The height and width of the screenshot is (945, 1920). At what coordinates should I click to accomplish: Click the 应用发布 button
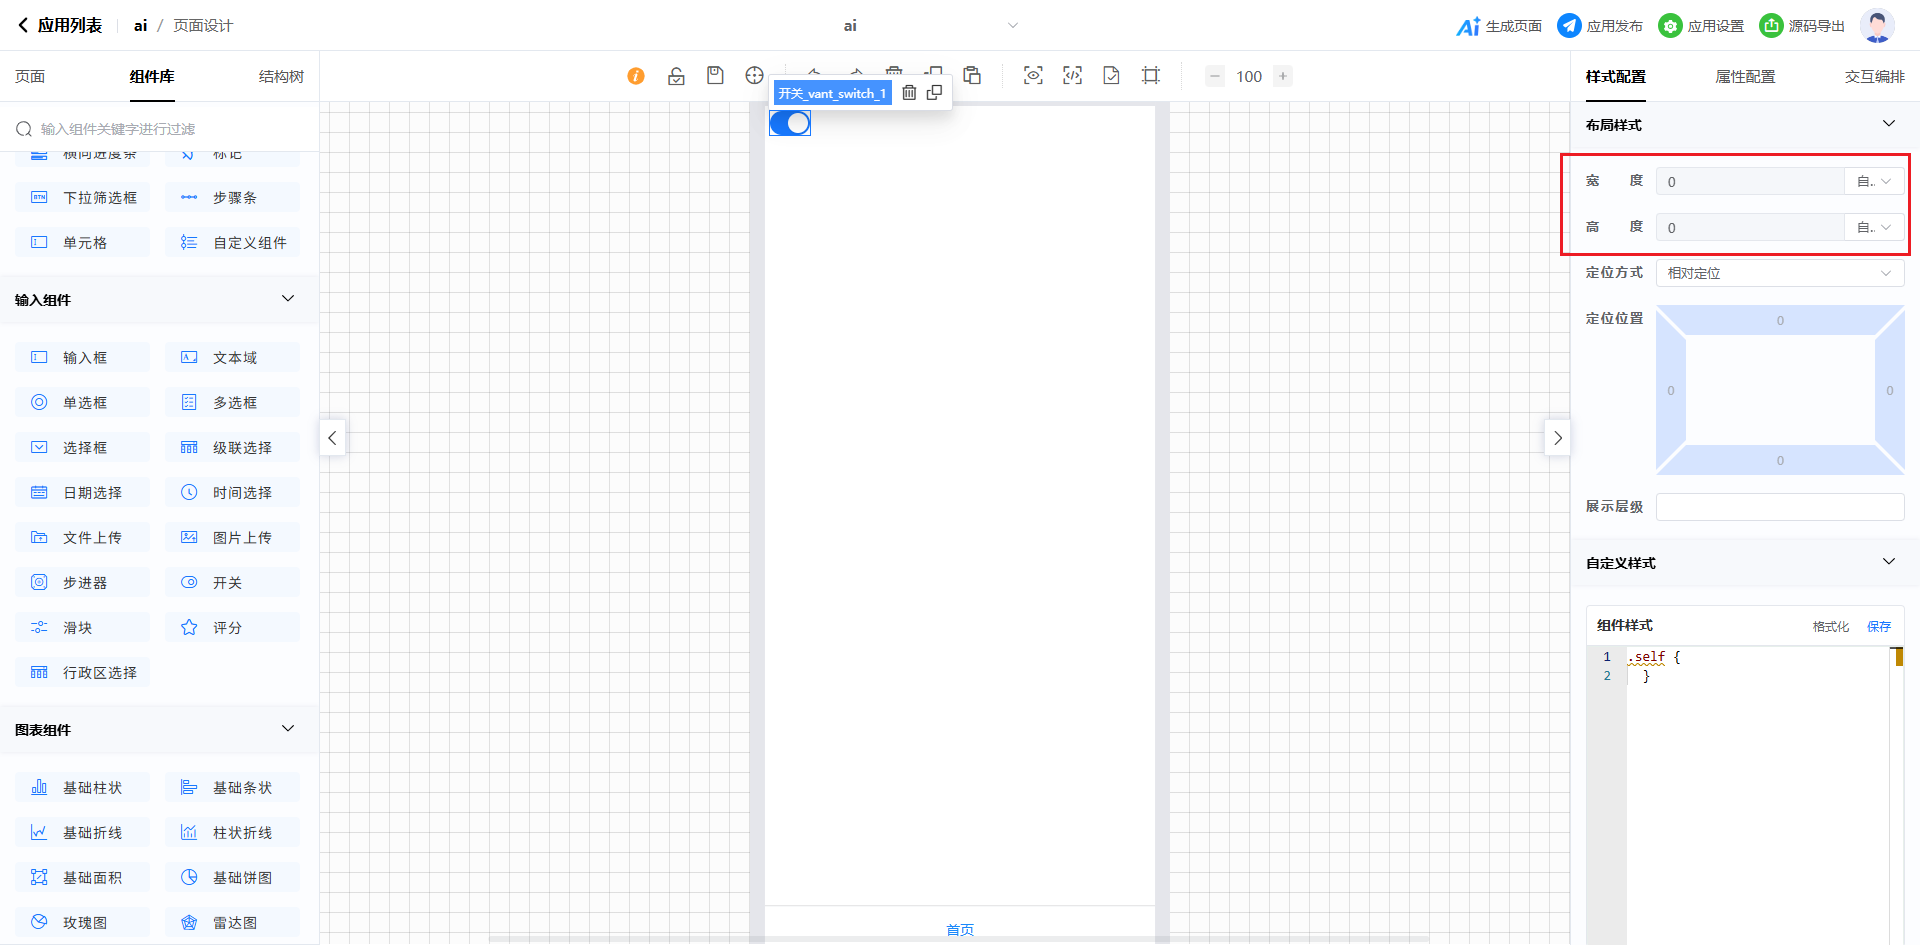click(1600, 26)
